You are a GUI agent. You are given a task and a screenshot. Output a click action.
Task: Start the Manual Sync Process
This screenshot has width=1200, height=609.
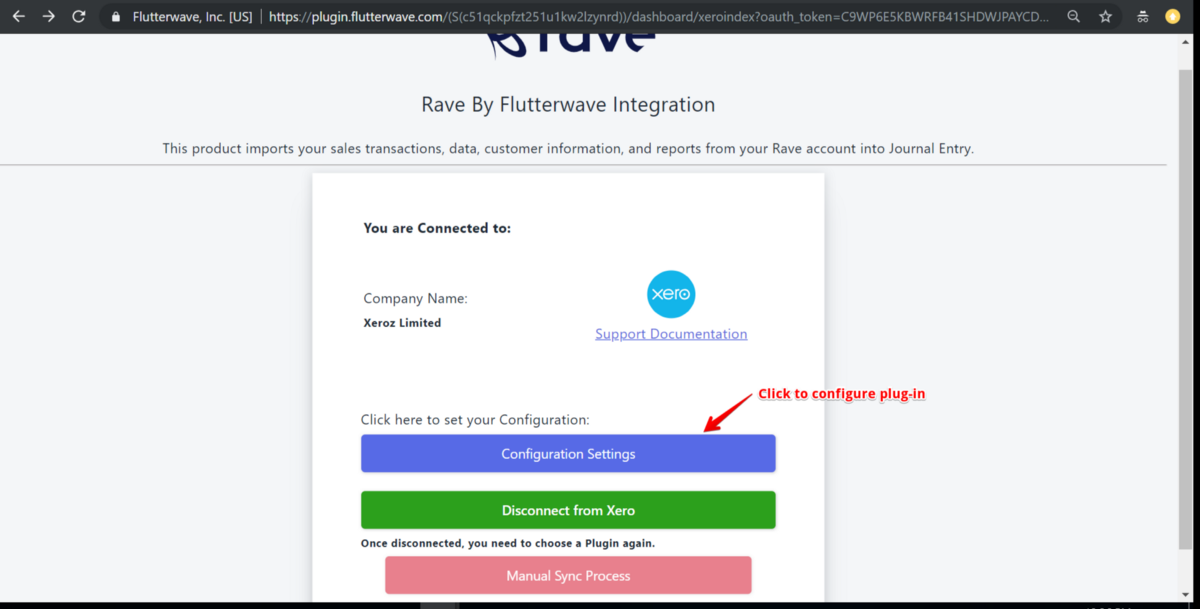(568, 576)
